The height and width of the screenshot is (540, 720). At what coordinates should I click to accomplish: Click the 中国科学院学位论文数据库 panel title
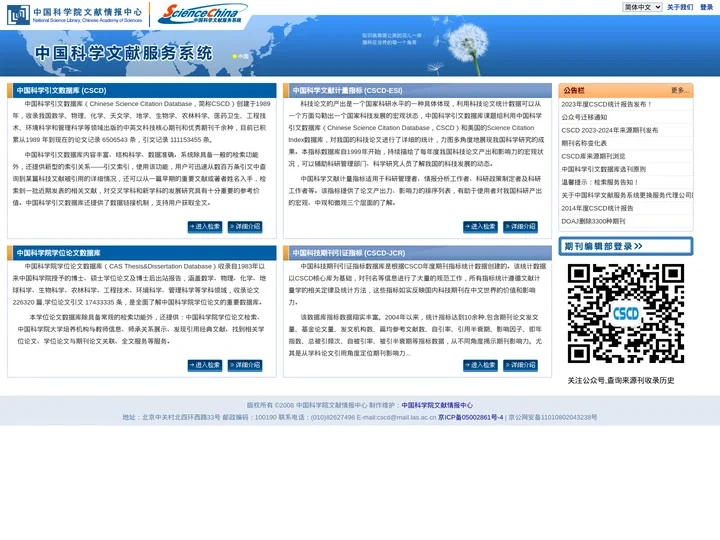pyautogui.click(x=58, y=253)
